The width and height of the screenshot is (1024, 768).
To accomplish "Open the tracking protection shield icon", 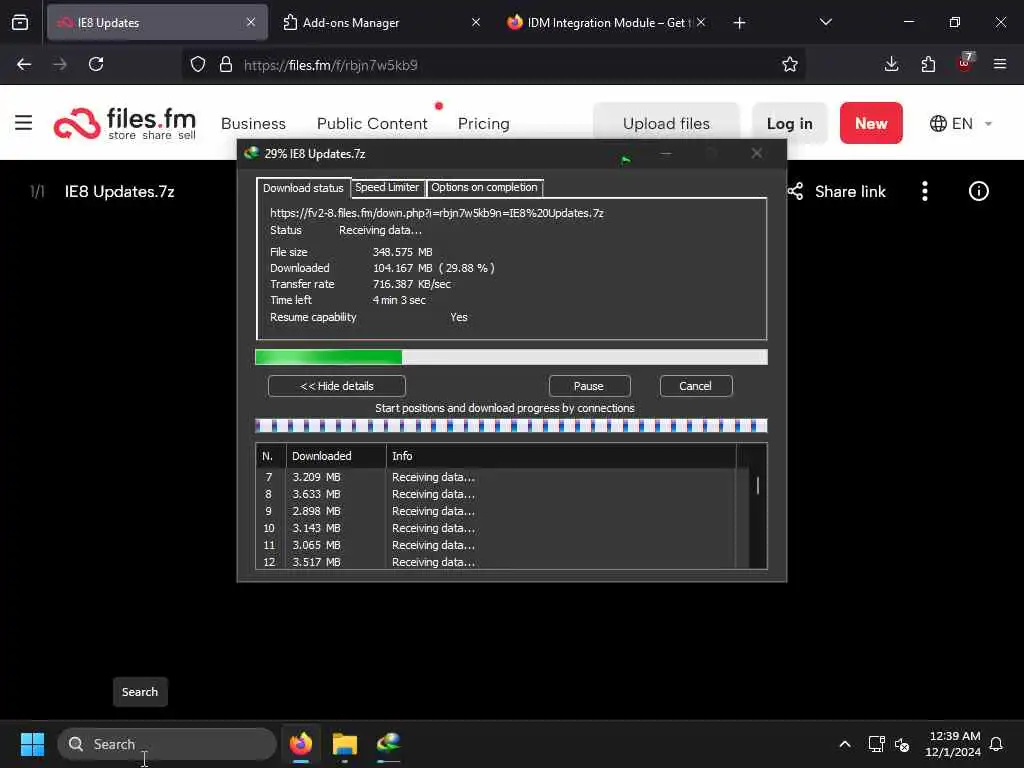I will tap(198, 65).
